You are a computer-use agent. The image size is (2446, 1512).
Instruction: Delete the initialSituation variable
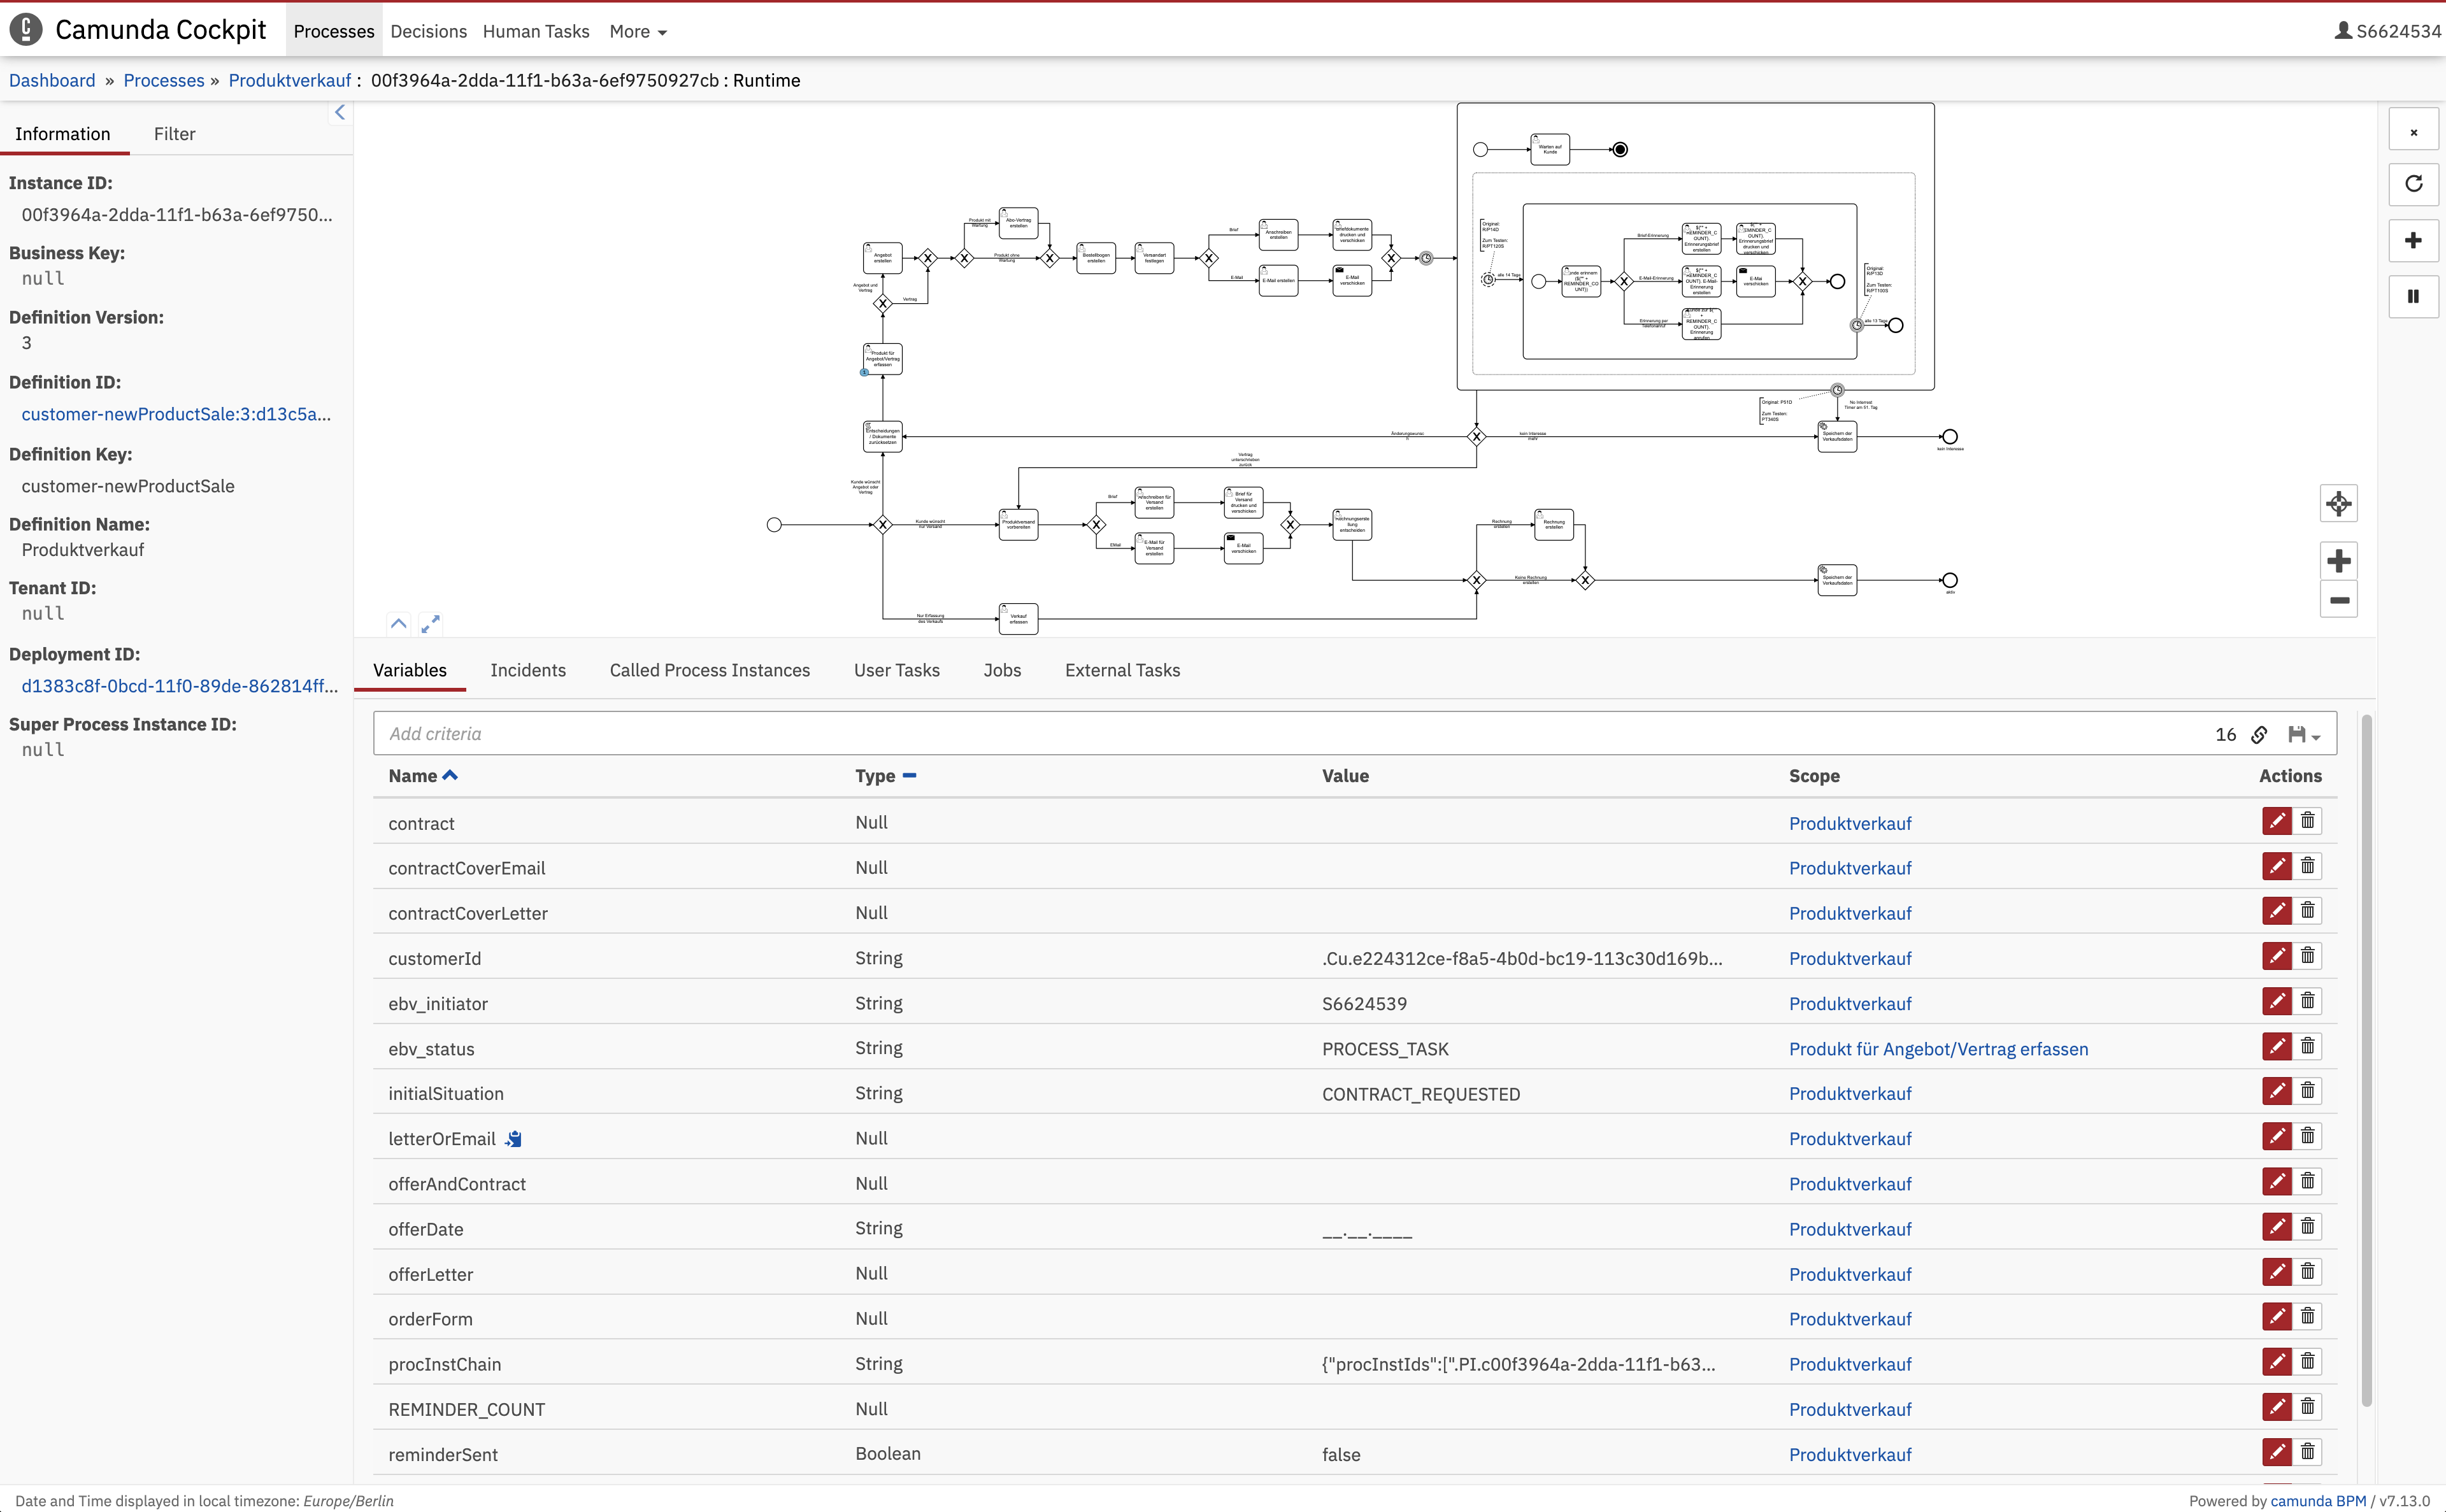pyautogui.click(x=2308, y=1091)
